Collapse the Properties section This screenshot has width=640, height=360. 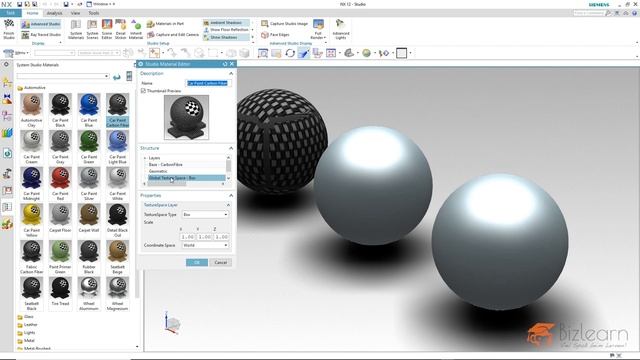pos(231,196)
